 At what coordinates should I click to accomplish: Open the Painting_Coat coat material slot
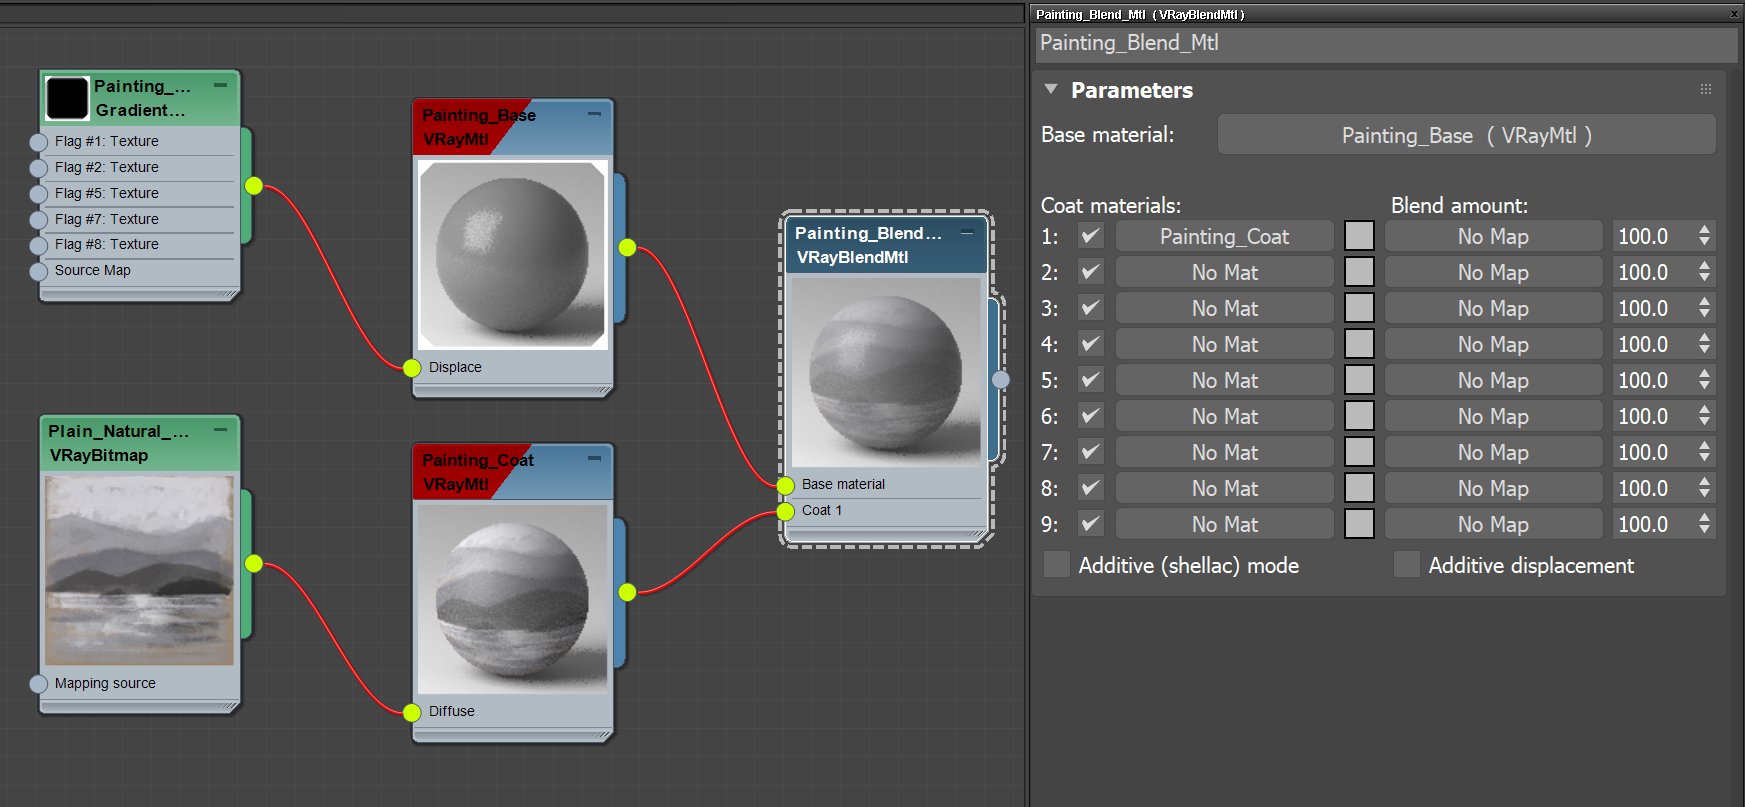[x=1224, y=237]
